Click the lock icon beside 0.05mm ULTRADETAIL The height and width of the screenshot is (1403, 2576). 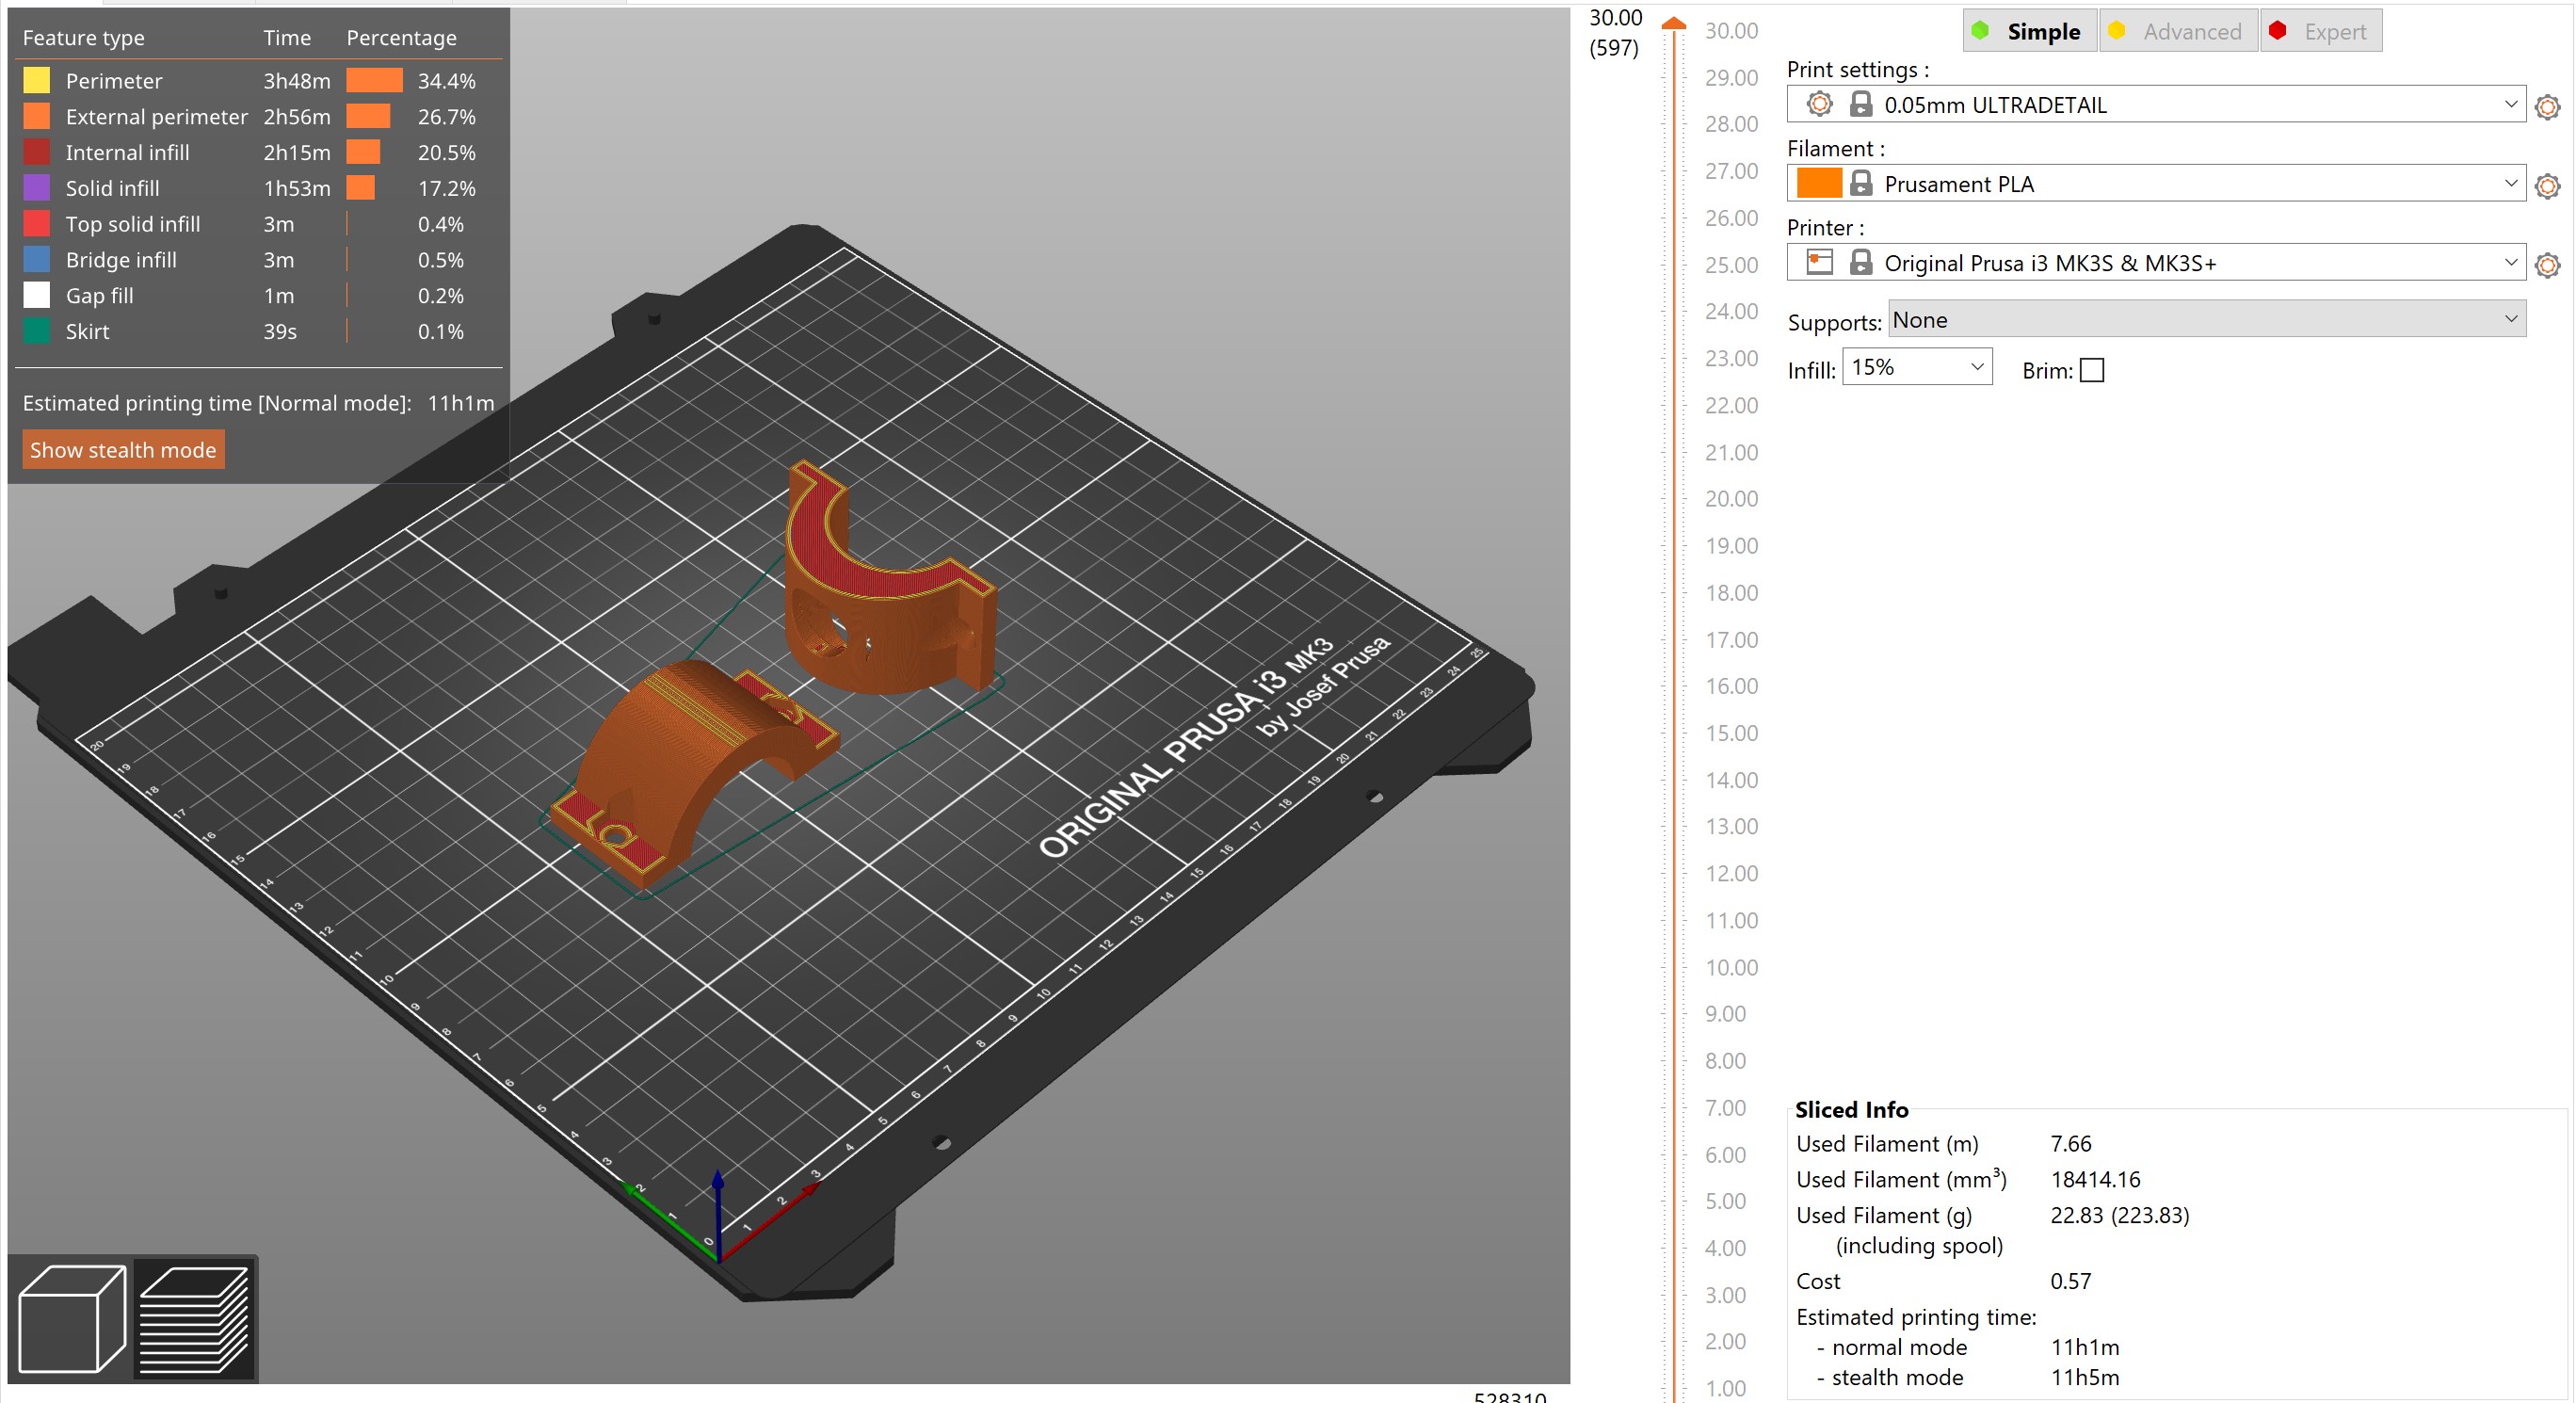[x=1861, y=104]
